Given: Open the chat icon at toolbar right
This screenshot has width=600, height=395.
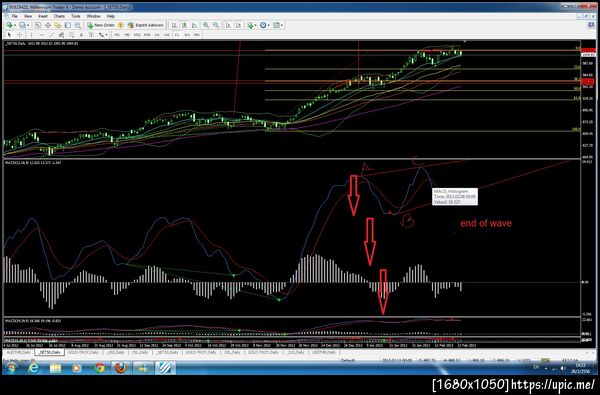Looking at the screenshot, I should [591, 25].
